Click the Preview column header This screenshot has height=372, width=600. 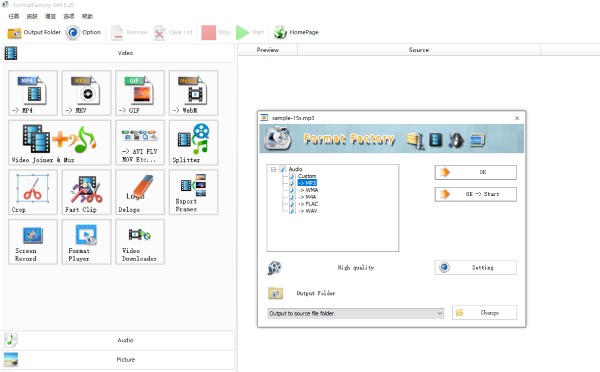click(267, 50)
